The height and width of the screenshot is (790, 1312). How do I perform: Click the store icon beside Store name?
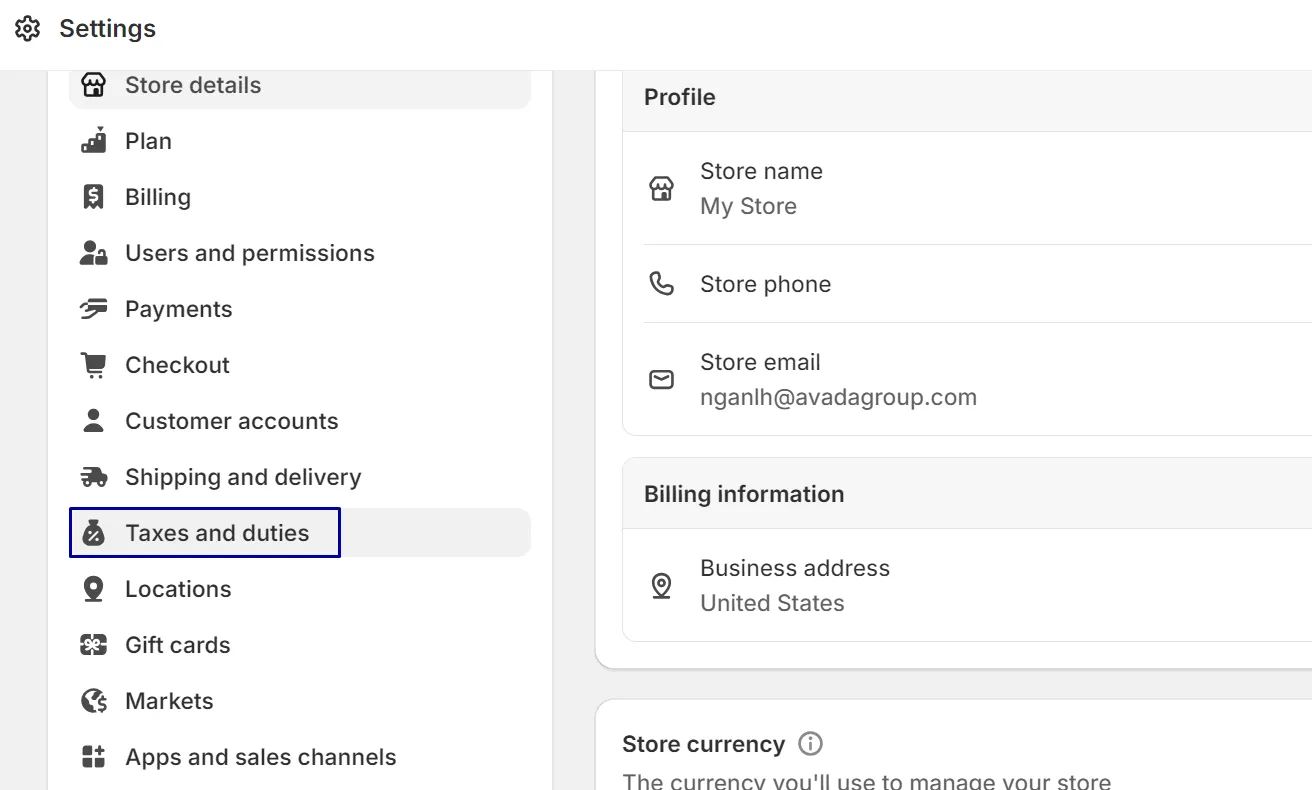point(661,189)
